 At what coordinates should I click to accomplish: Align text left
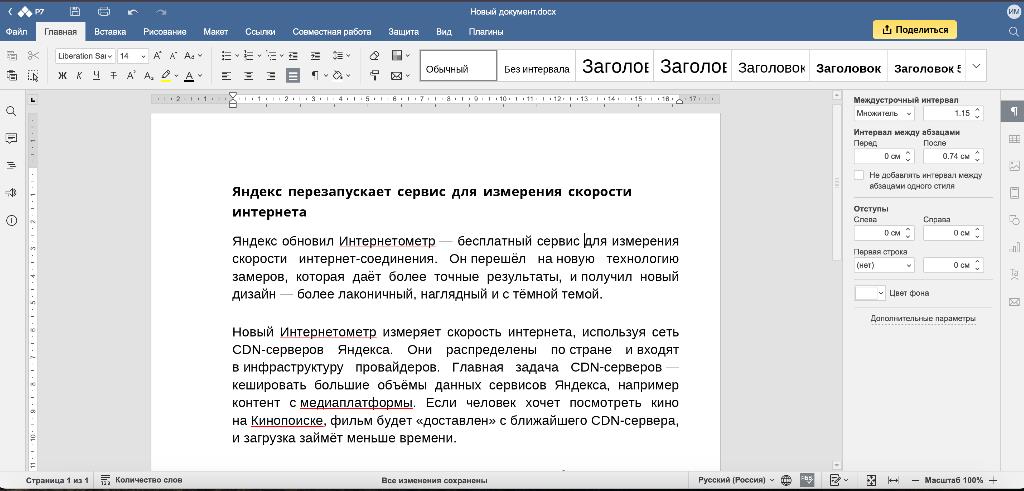(x=226, y=76)
